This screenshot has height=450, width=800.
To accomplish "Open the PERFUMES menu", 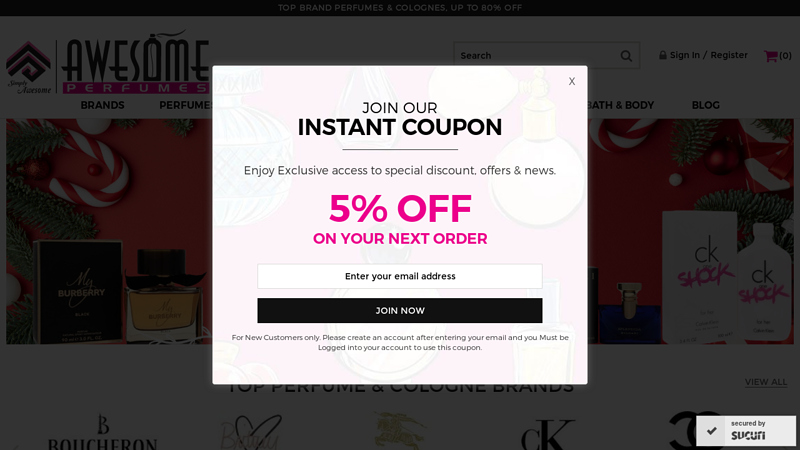I will (x=186, y=105).
